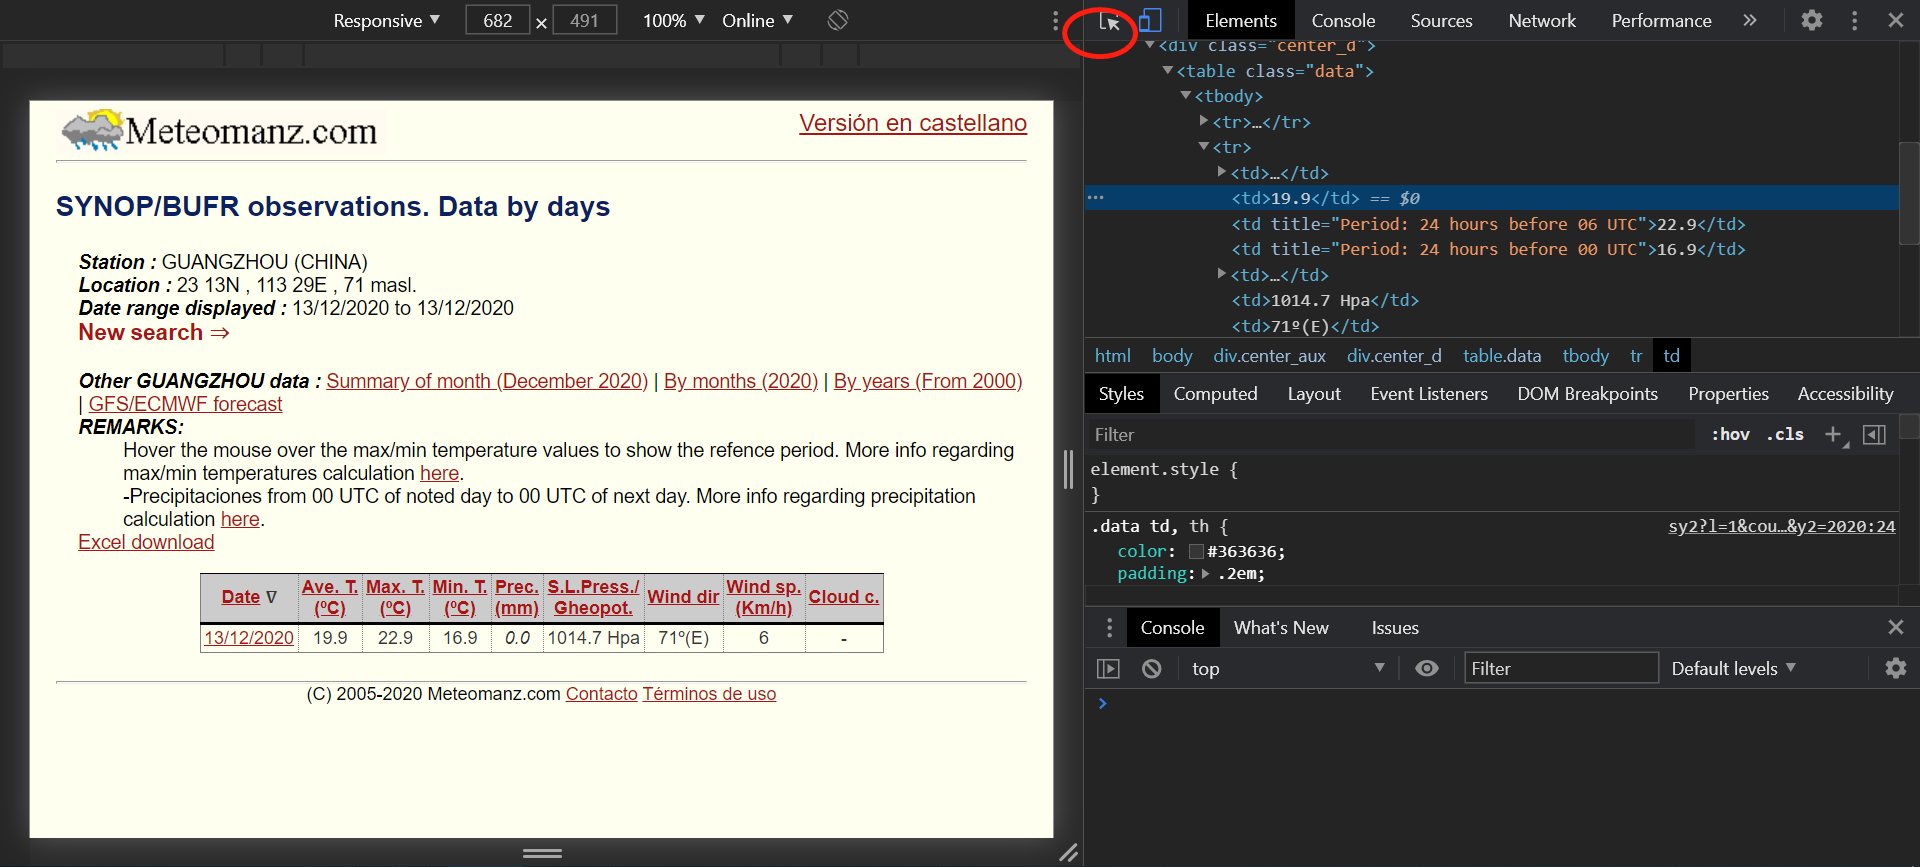Select div.center_aux in the breadcrumb
1920x867 pixels.
(x=1269, y=356)
